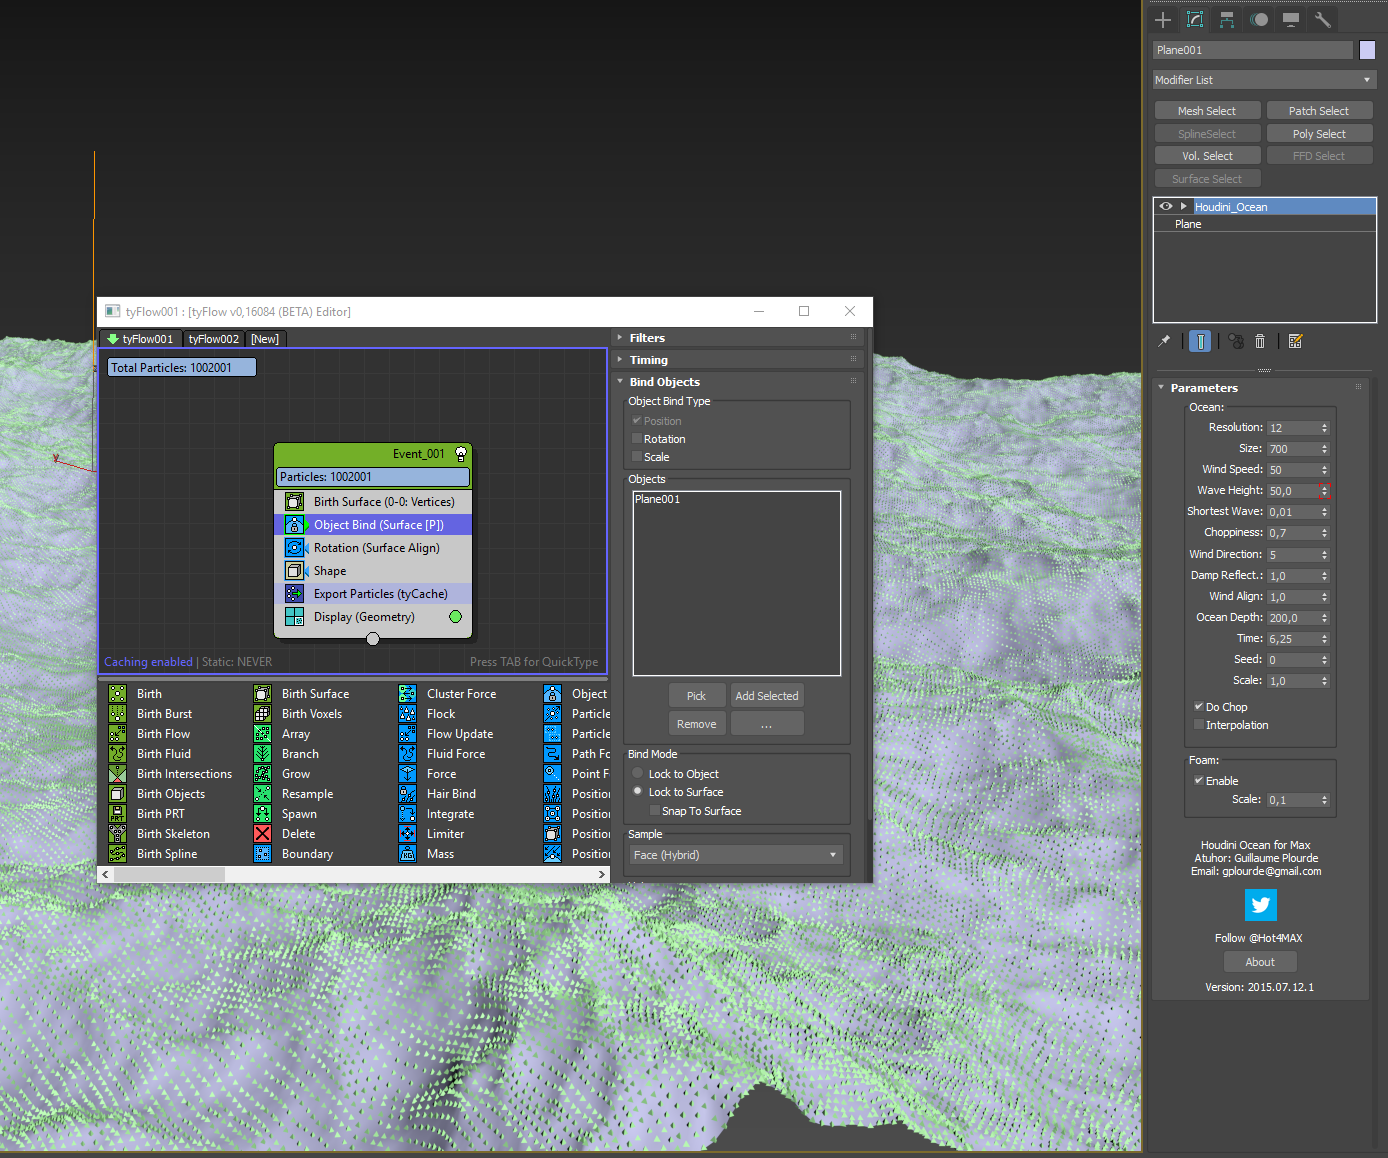The width and height of the screenshot is (1388, 1158).
Task: Select the Cluster Force operator icon
Action: [408, 694]
